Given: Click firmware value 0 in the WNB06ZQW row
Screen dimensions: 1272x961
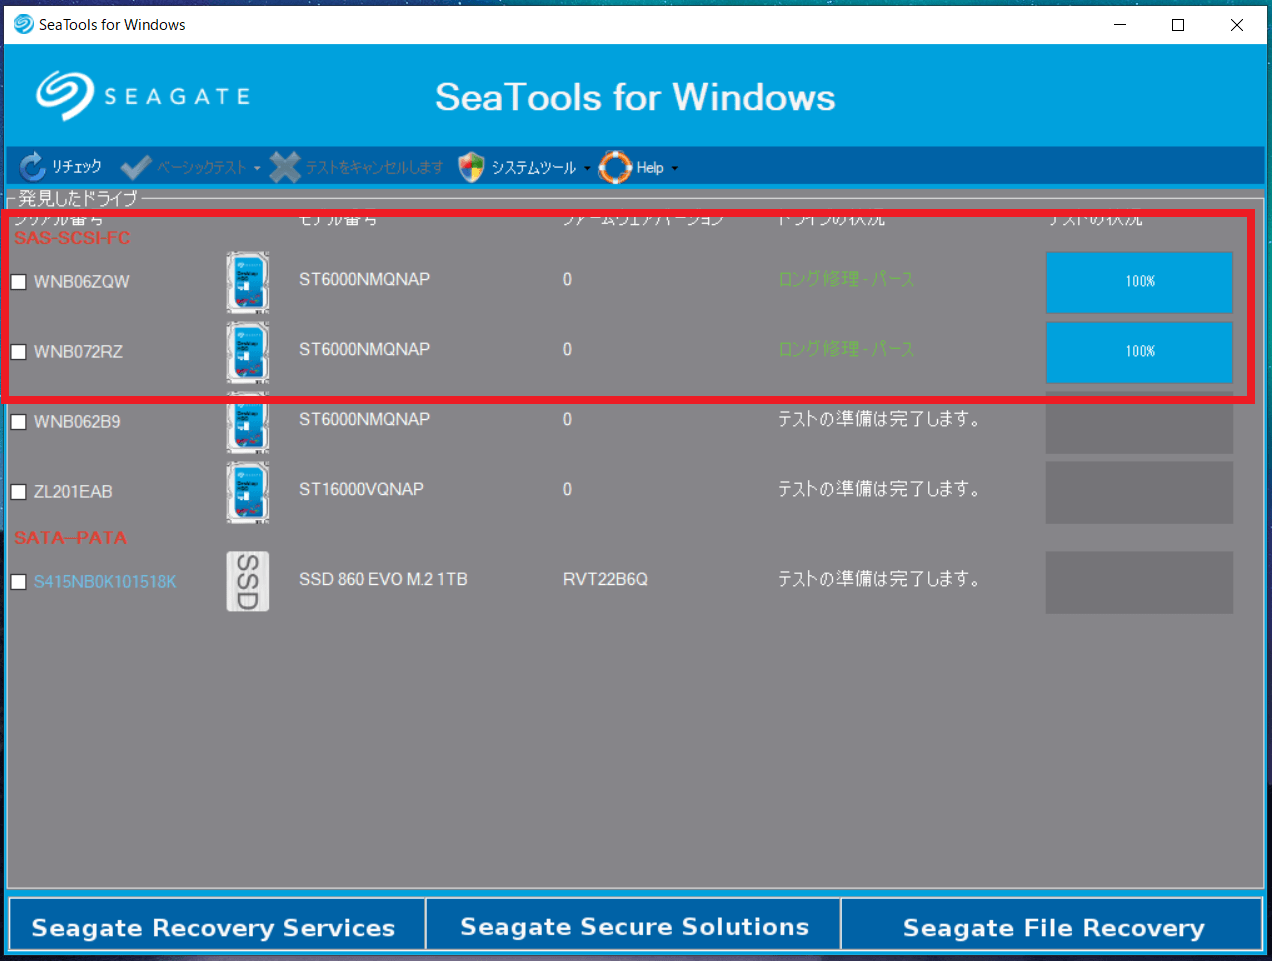Looking at the screenshot, I should coord(567,279).
